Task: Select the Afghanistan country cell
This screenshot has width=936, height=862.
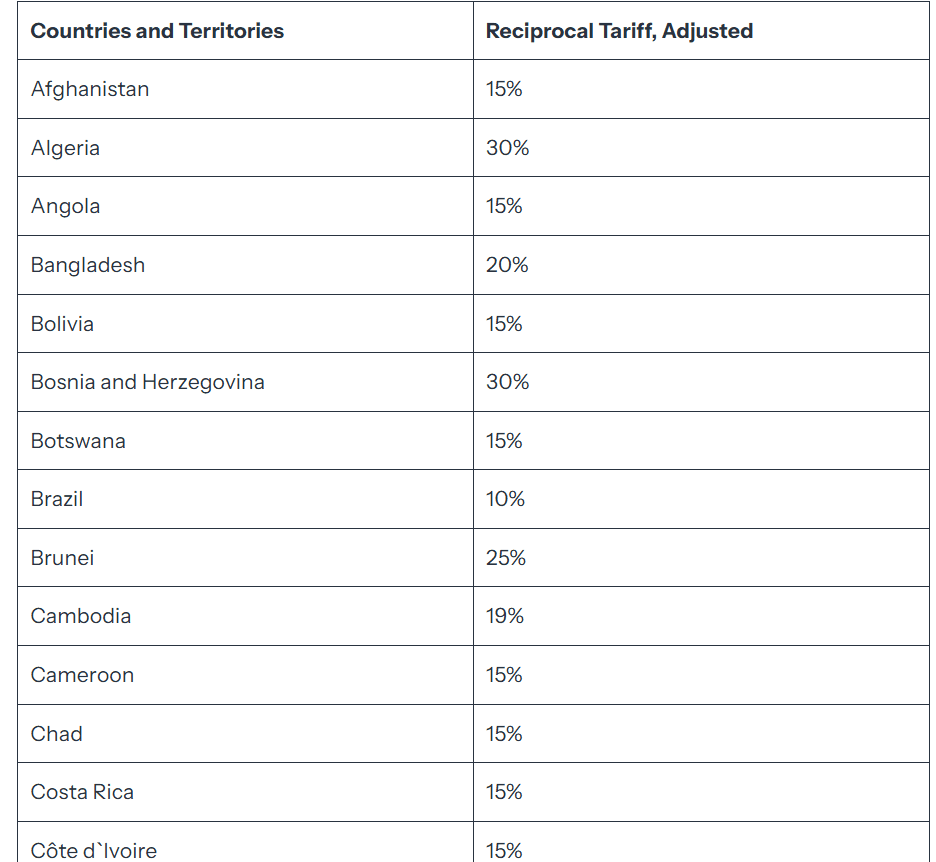Action: pos(90,89)
